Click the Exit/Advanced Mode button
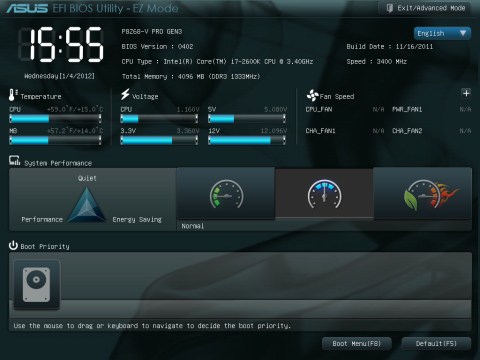This screenshot has height=360, width=480. click(x=425, y=8)
